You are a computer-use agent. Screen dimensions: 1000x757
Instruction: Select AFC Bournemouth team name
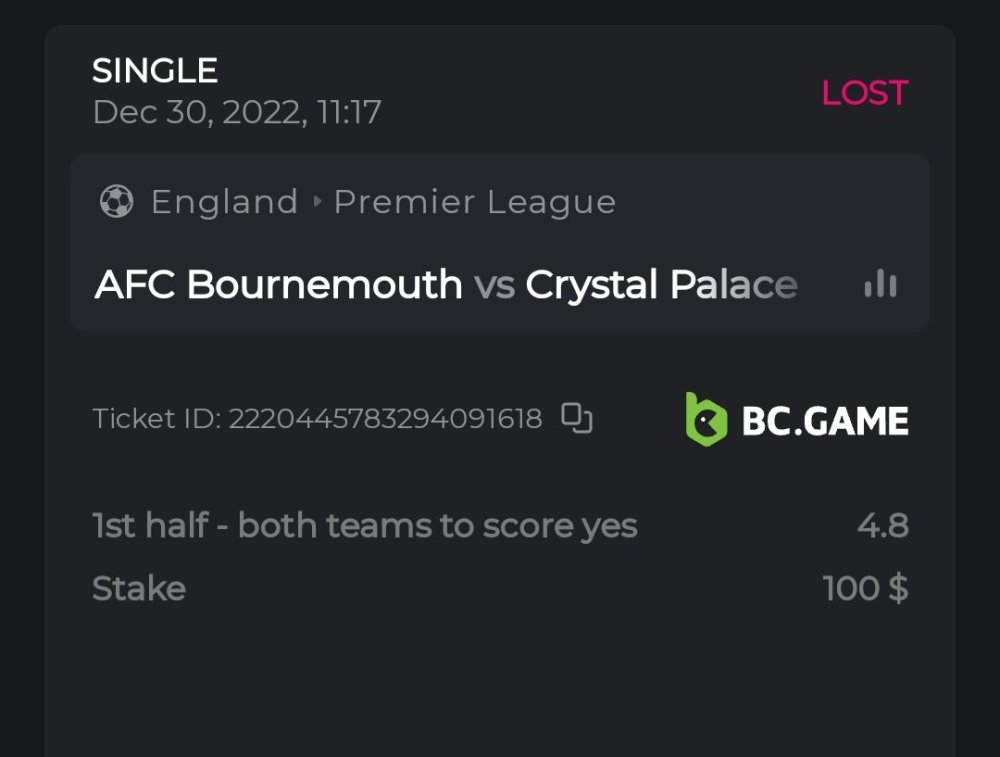(278, 285)
